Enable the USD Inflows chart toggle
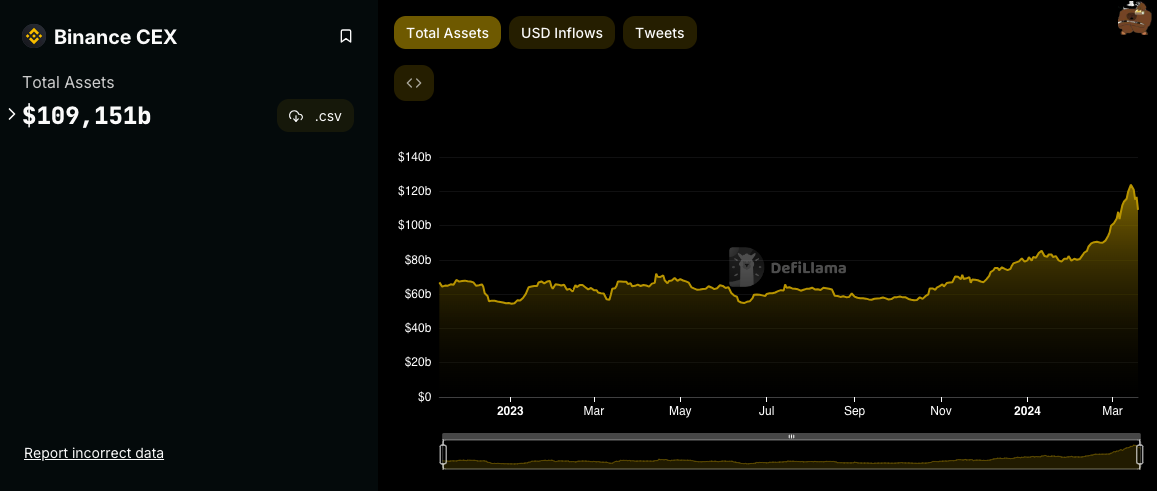The height and width of the screenshot is (491, 1157). coord(562,33)
